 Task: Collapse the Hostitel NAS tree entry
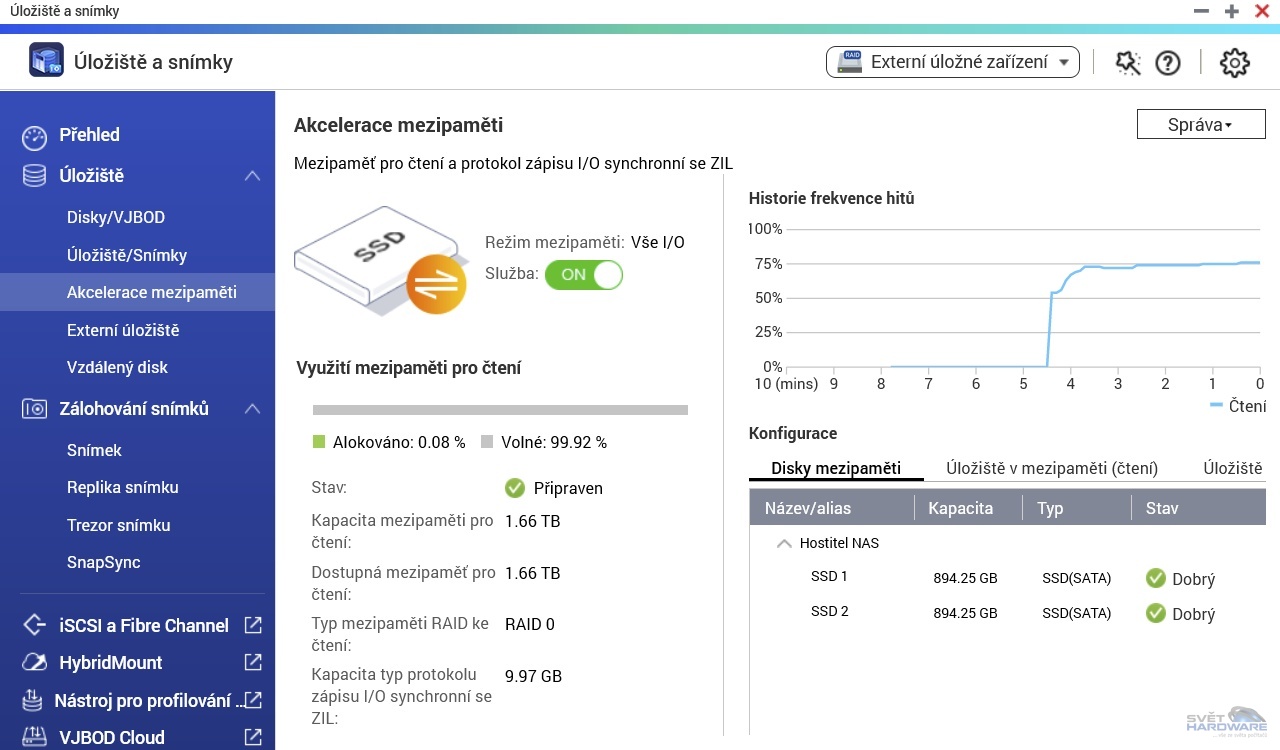click(784, 543)
